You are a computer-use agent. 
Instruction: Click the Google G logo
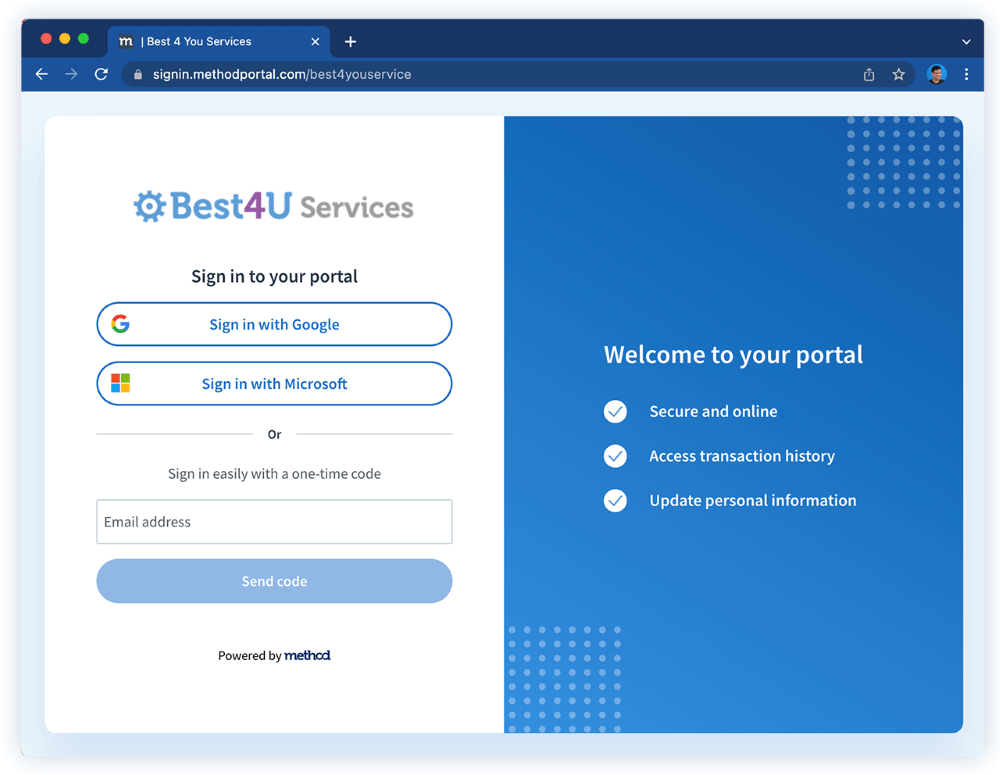coord(121,324)
